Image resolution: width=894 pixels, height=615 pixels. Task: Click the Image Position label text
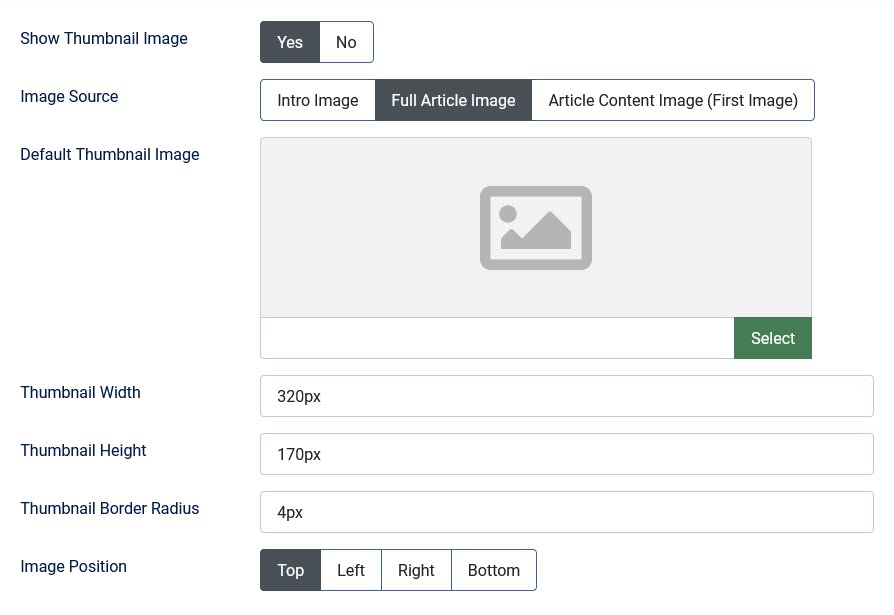(x=73, y=566)
